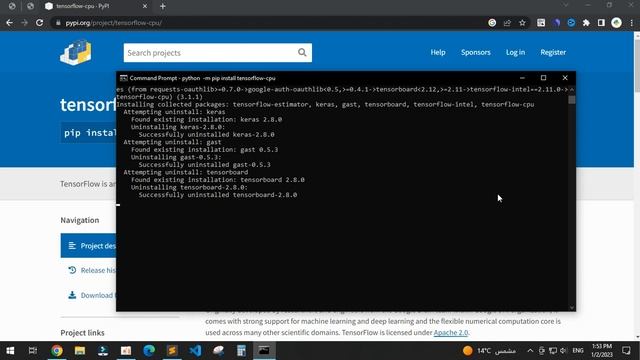Open Chrome three-dot menu
Image resolution: width=640 pixels, height=360 pixels.
pos(631,23)
